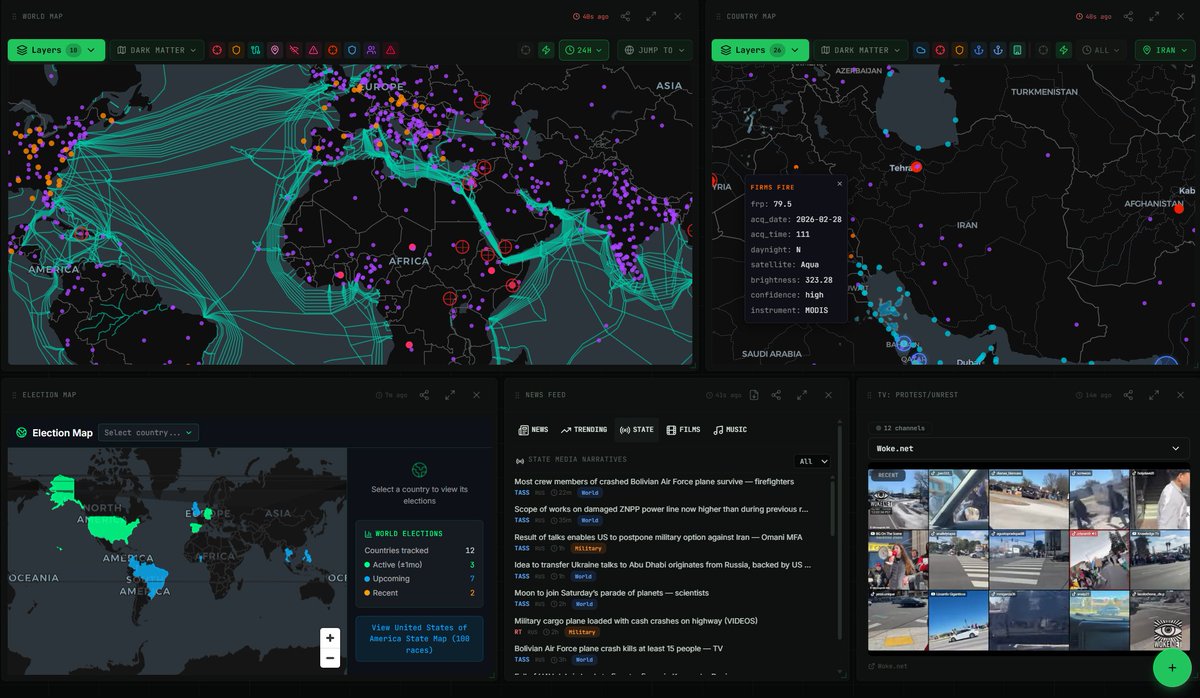Select STATE tab in News Feed

(x=637, y=430)
